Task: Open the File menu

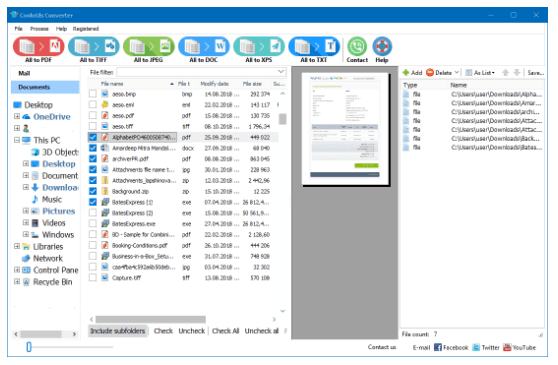Action: click(19, 28)
